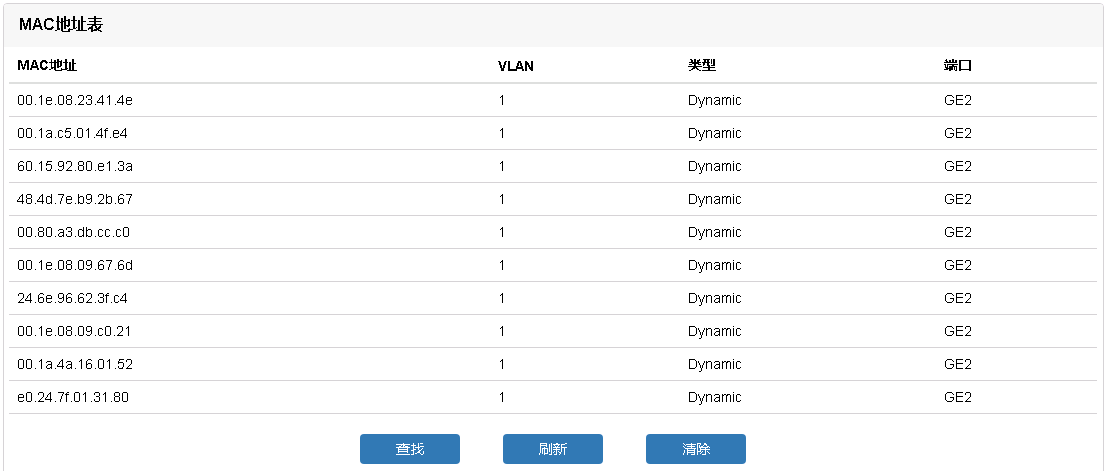This screenshot has height=471, width=1112.
Task: Select the 端口 column header
Action: 957,65
